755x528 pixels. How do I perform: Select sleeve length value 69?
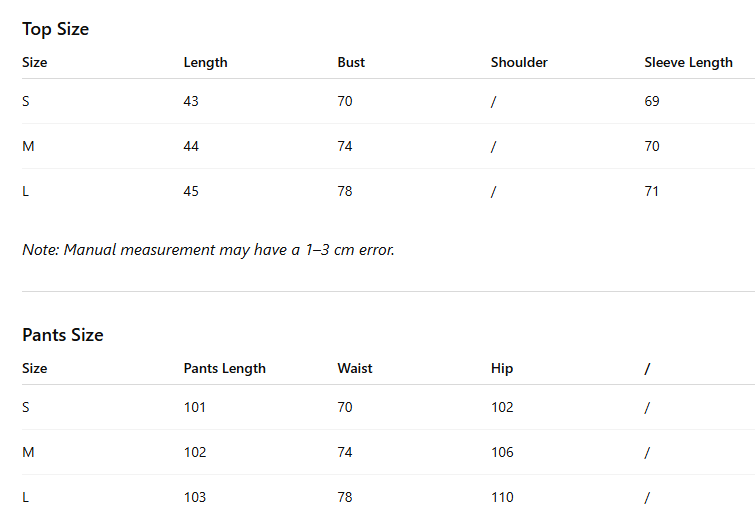[x=652, y=101]
